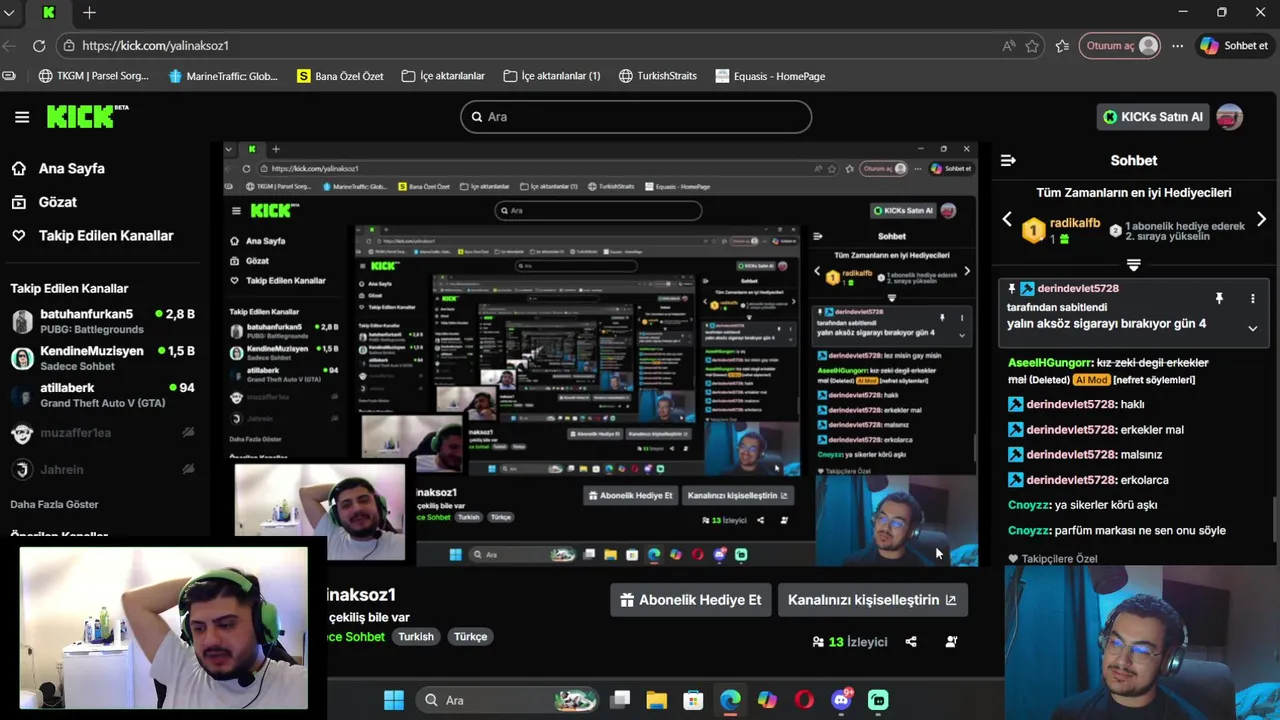Open a new browser tab
Screen dimensions: 1280x720
click(89, 13)
